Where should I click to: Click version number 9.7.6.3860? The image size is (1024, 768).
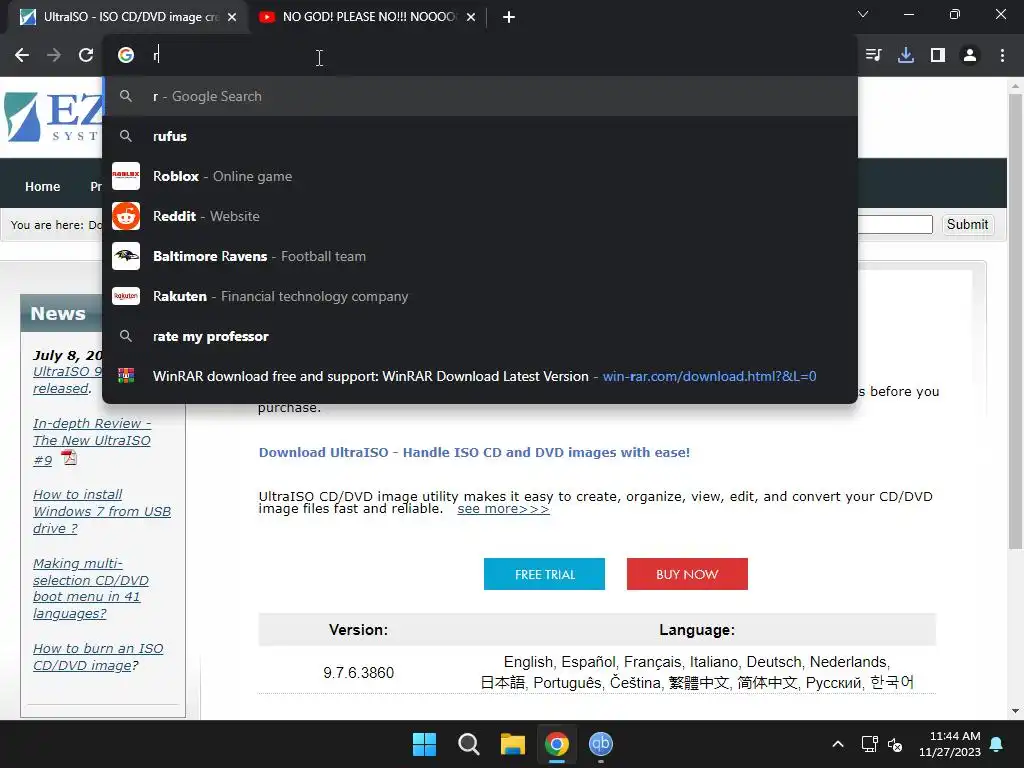359,673
